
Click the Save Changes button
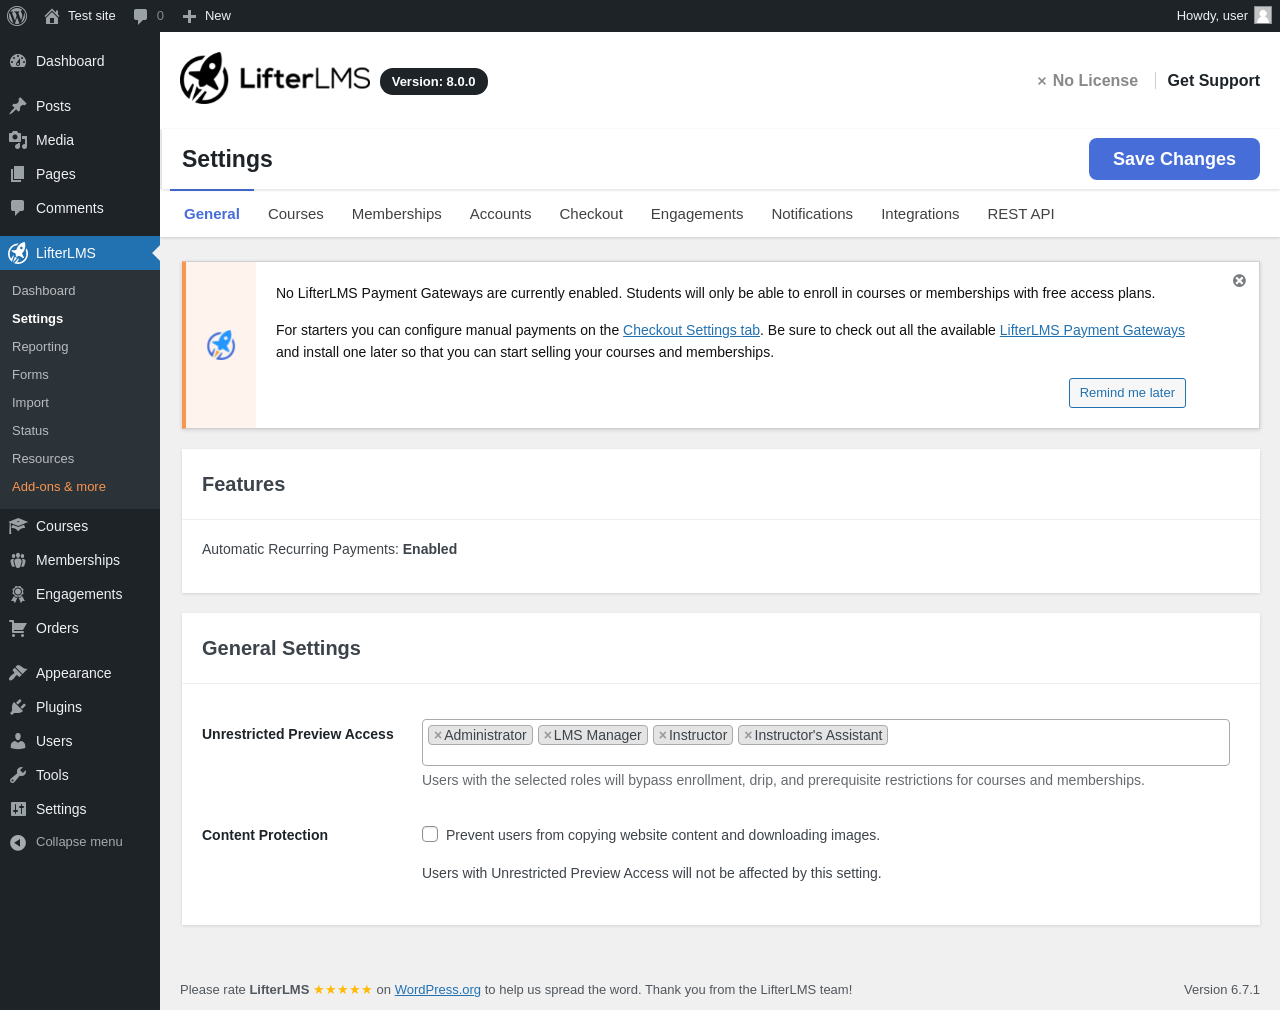coord(1174,159)
